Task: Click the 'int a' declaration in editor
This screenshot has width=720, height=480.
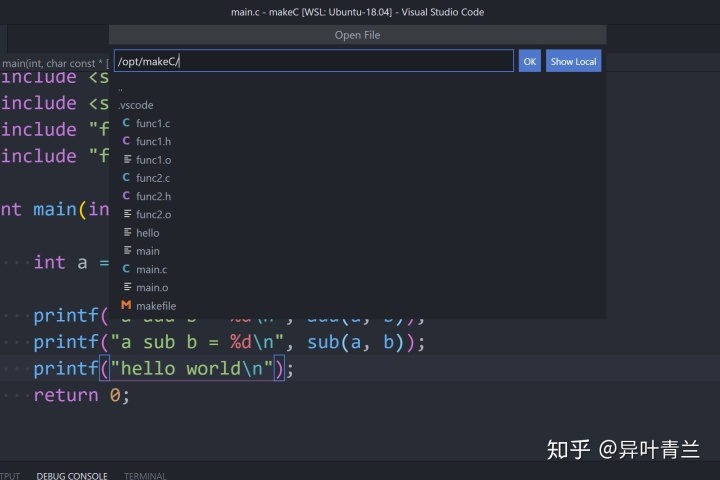Action: pyautogui.click(x=71, y=263)
